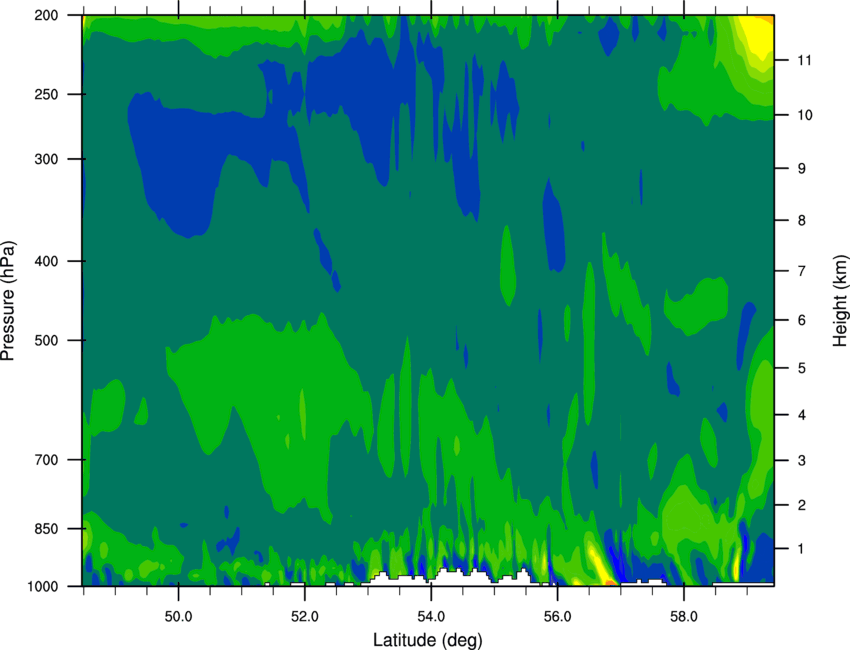Screen dimensions: 850x650
Task: Click the 1000 pressure axis label
Action: click(42, 586)
